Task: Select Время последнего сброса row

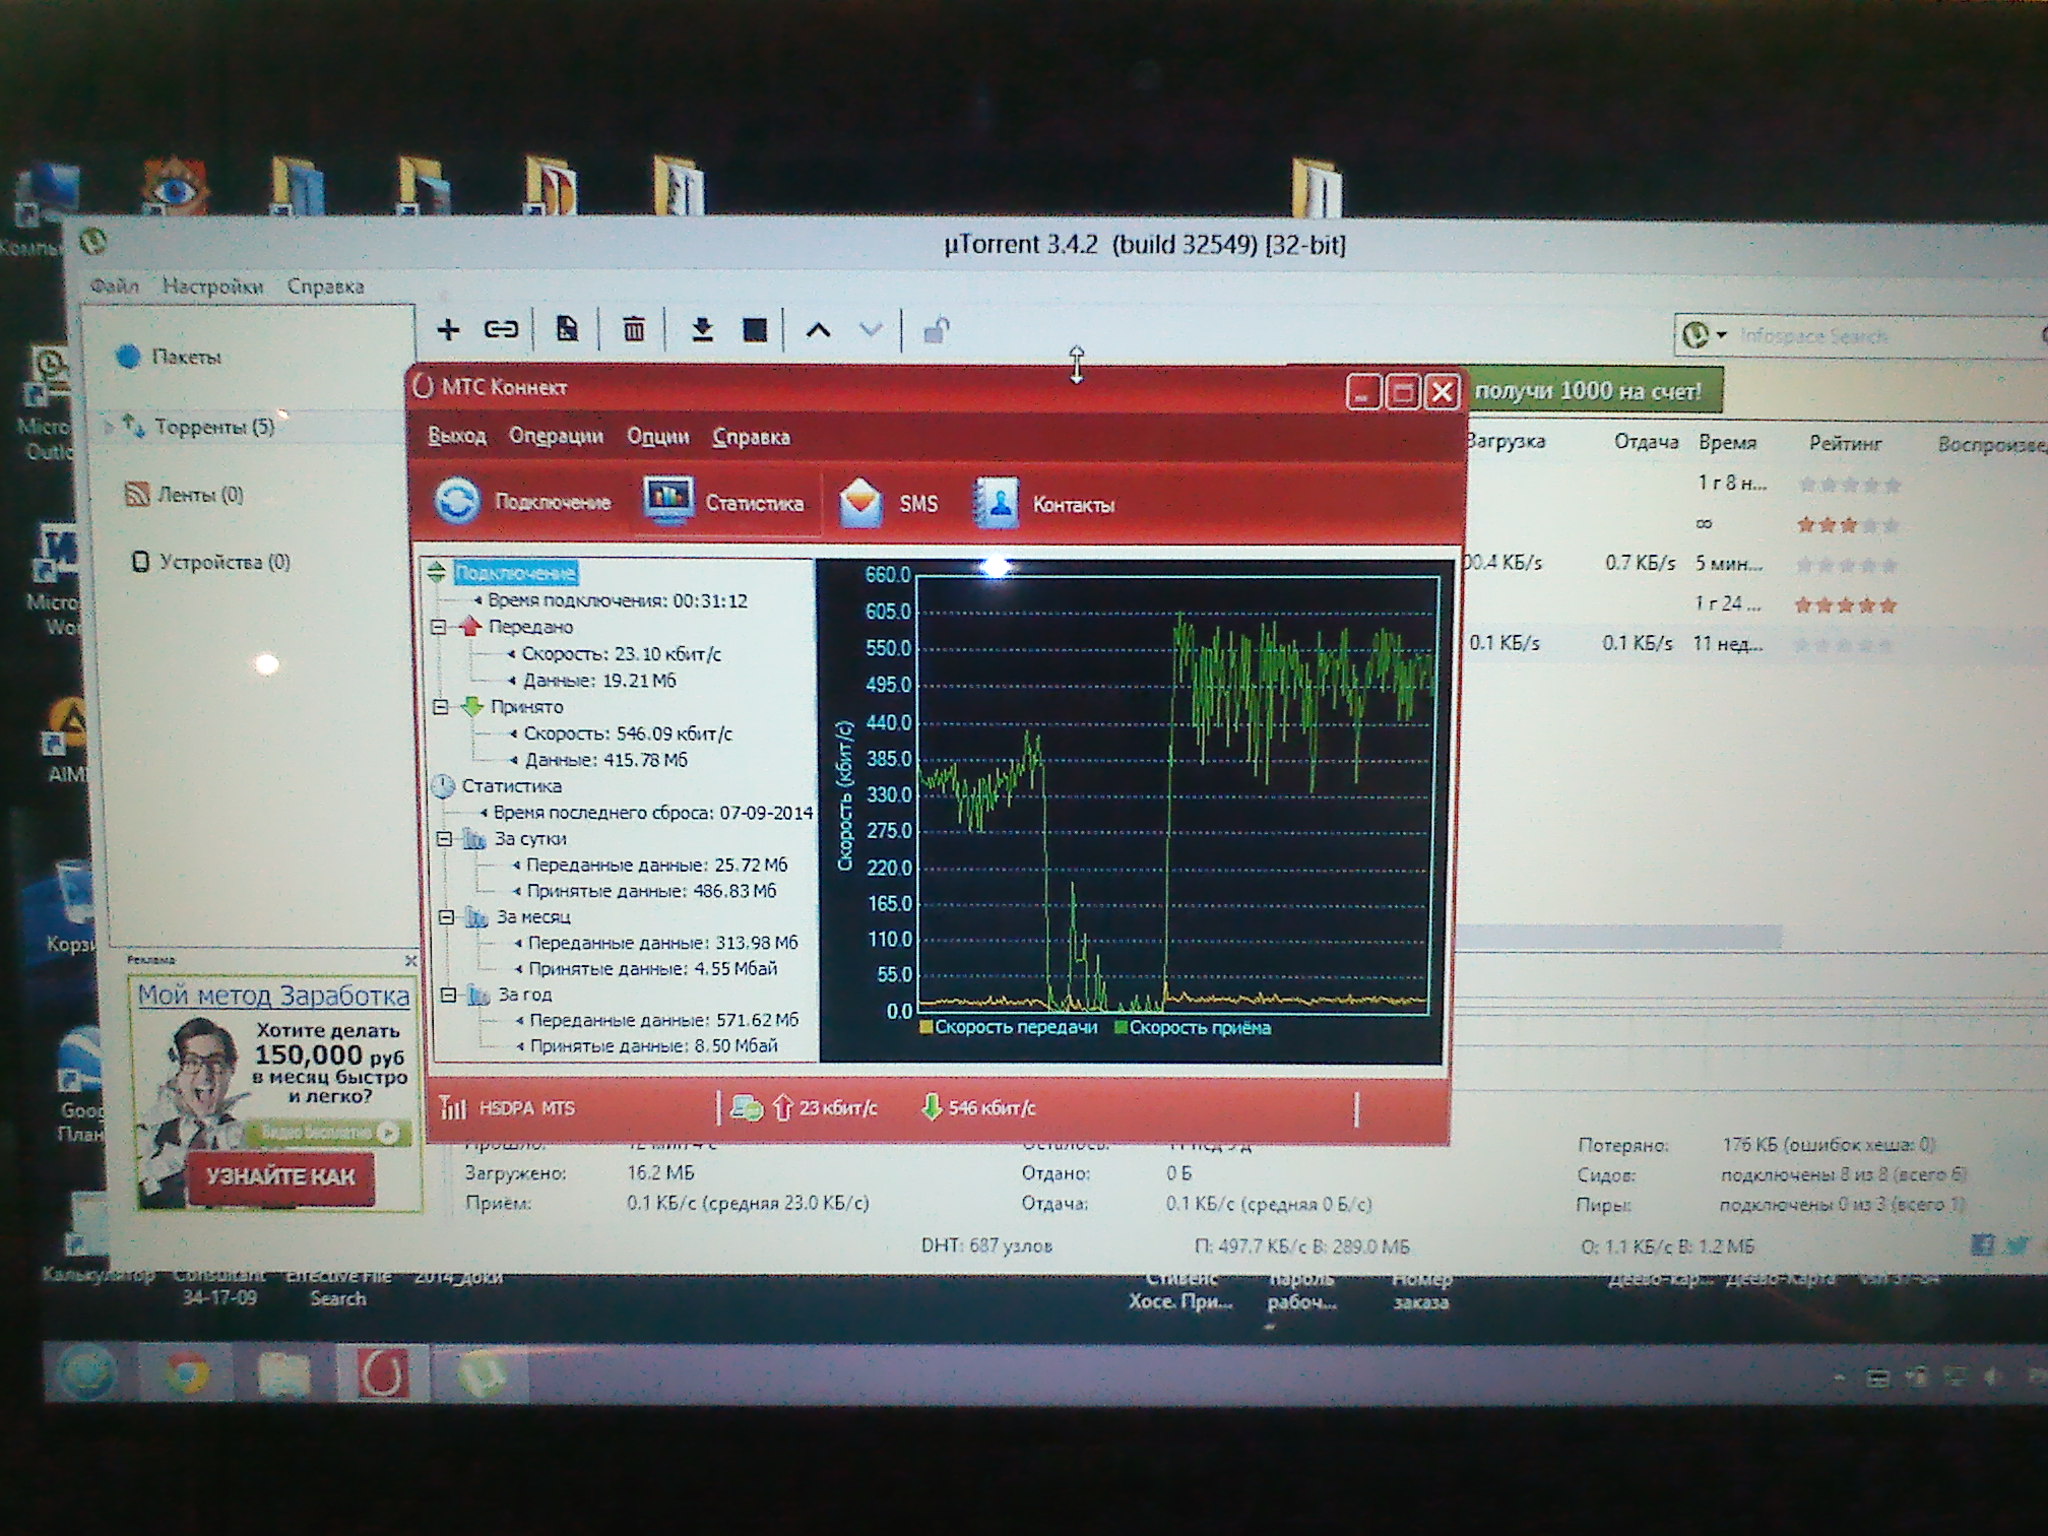Action: coord(652,813)
